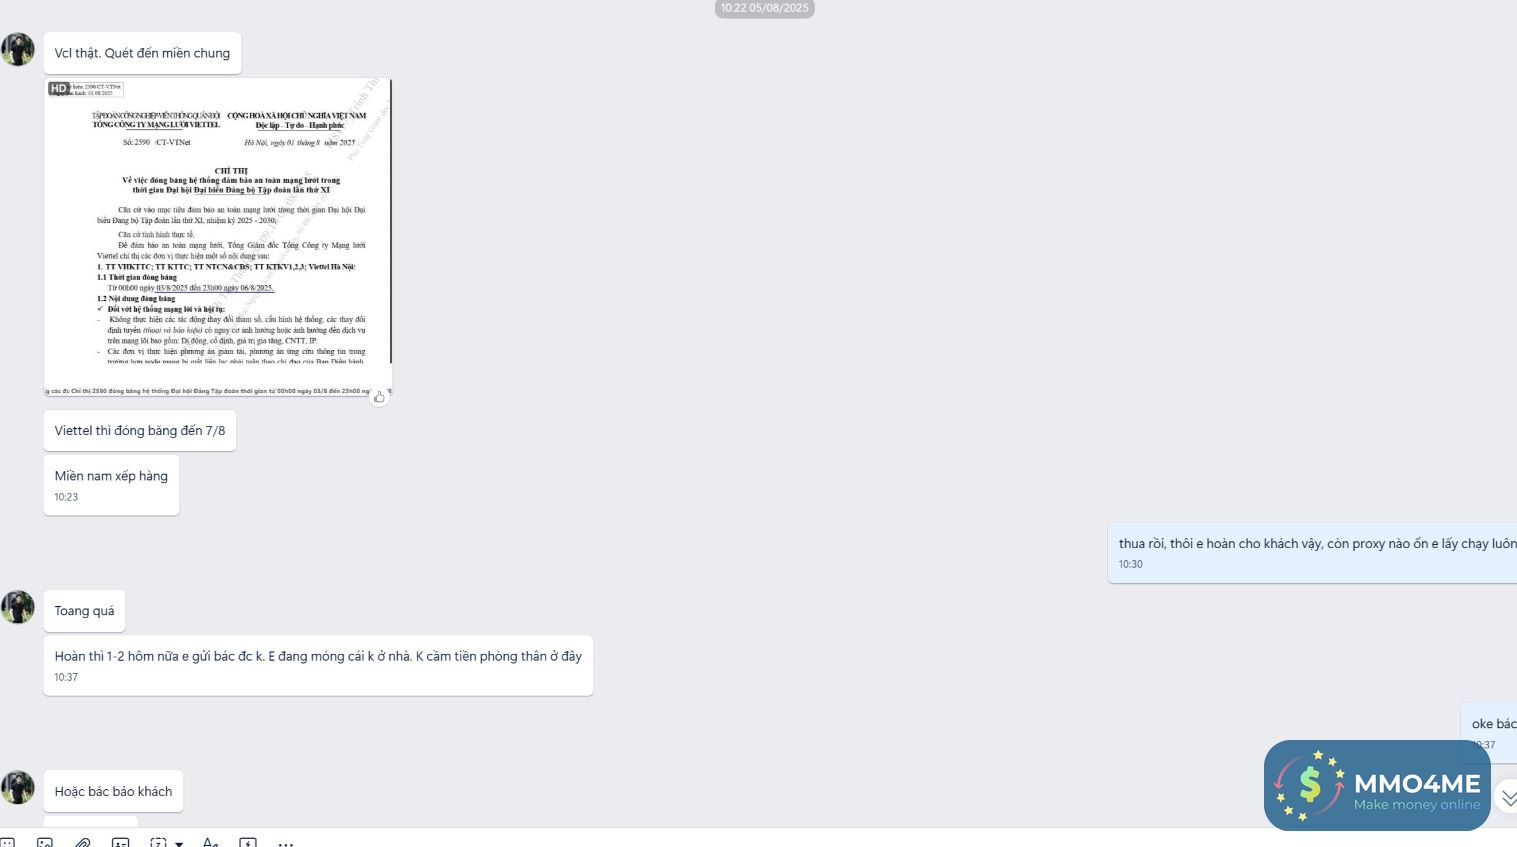This screenshot has width=1517, height=847.
Task: Click the send image icon
Action: pos(45,843)
